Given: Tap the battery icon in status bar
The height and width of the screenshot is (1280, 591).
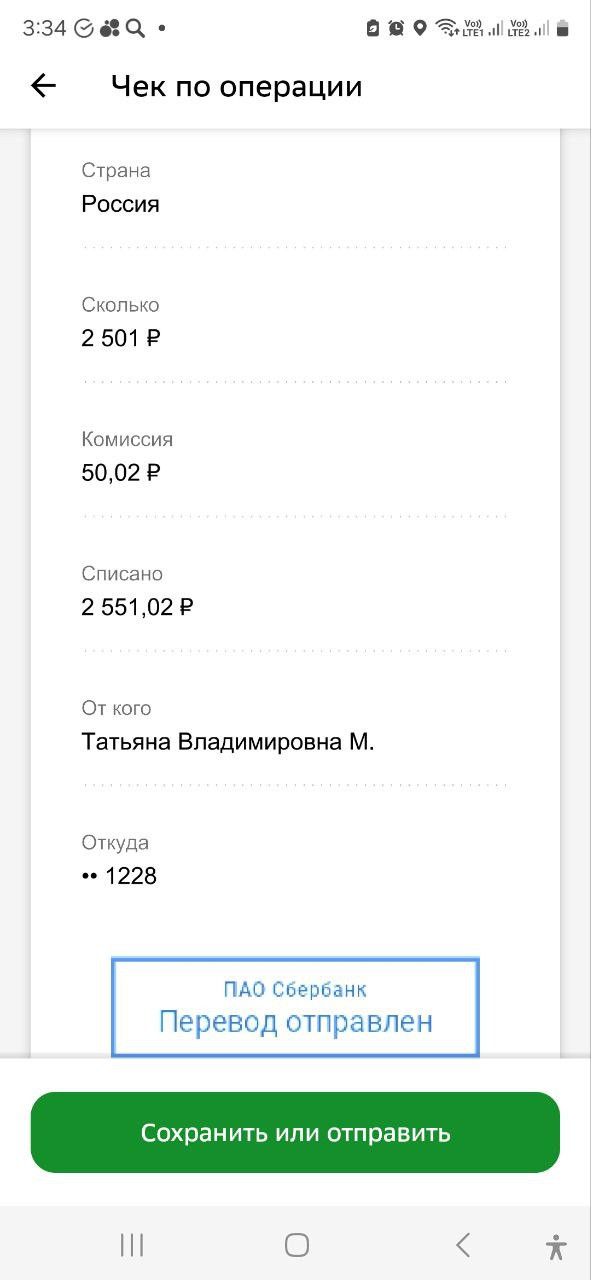Looking at the screenshot, I should pos(562,28).
